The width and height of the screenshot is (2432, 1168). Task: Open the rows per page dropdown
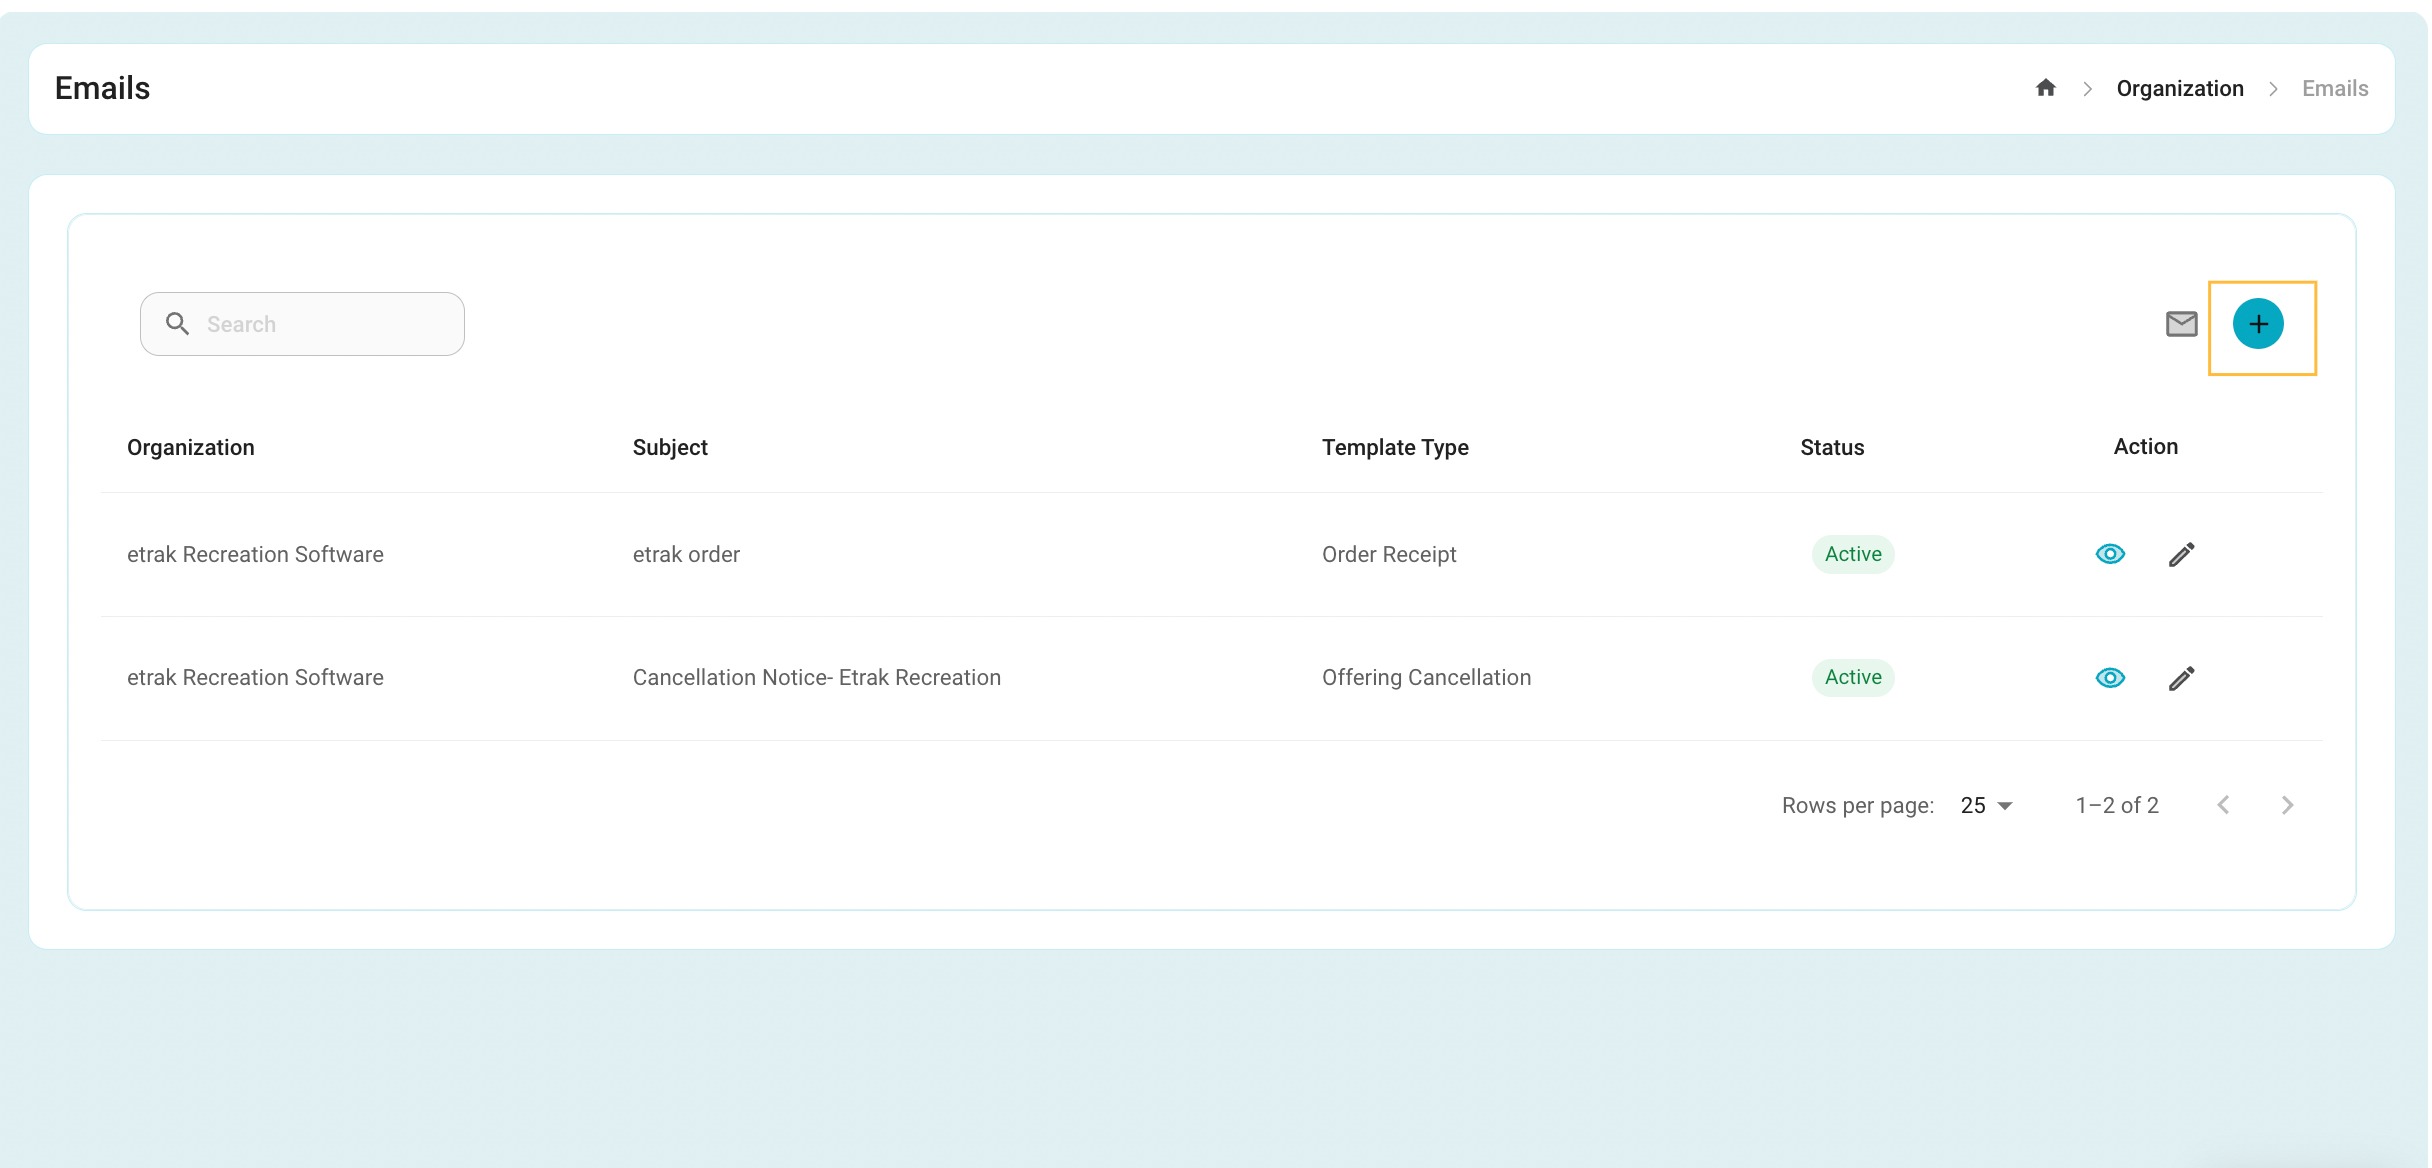click(1986, 805)
